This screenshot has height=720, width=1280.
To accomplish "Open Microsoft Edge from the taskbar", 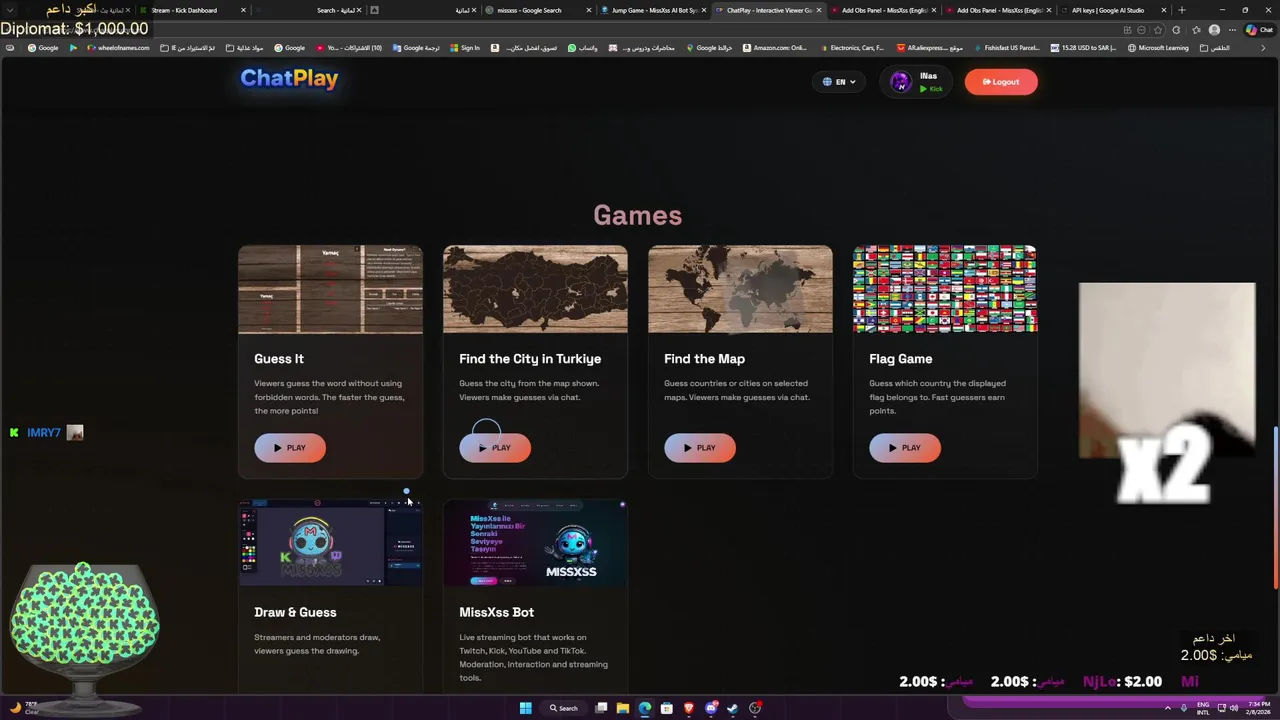I will tap(645, 708).
